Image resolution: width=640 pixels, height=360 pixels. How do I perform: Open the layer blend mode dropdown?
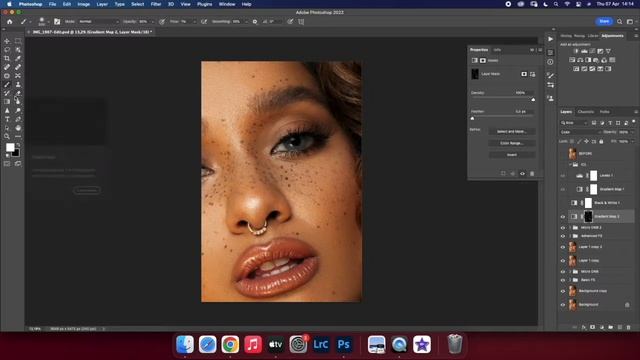click(x=580, y=132)
